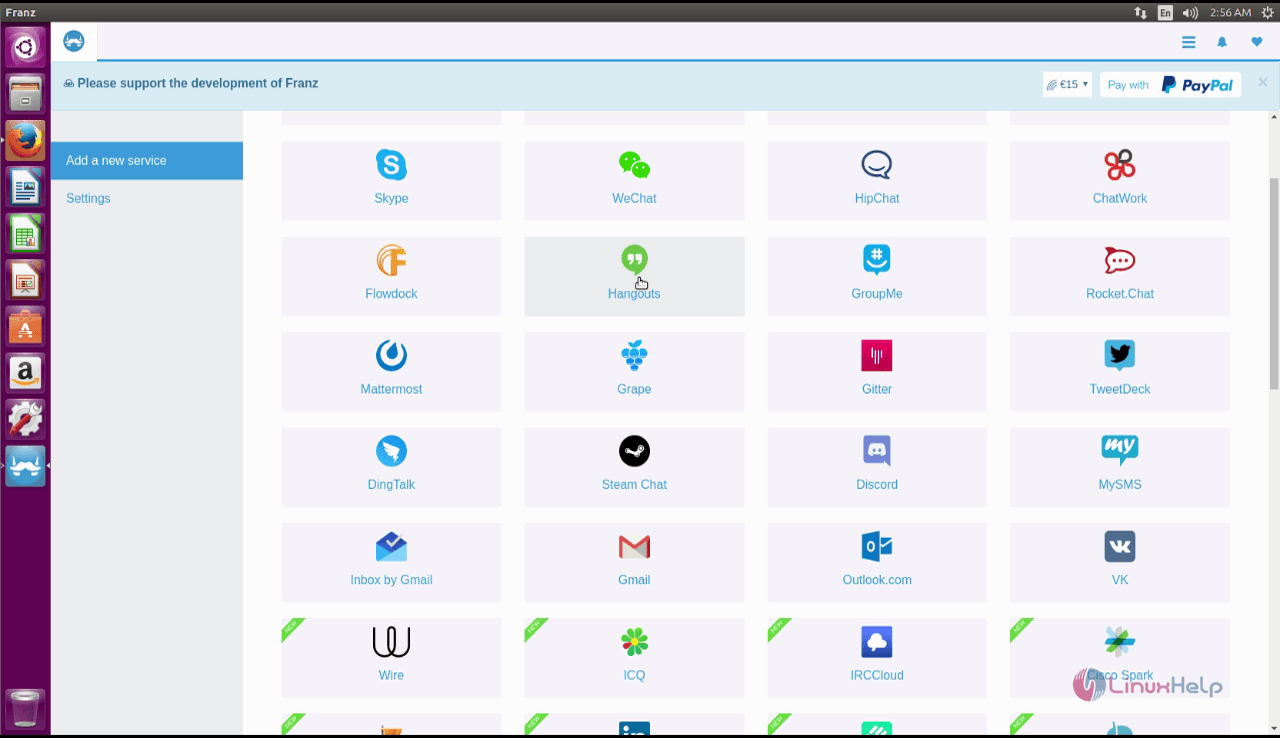Click the page's vertical scrollbar
Viewport: 1280px width, 738px height.
click(x=1274, y=285)
